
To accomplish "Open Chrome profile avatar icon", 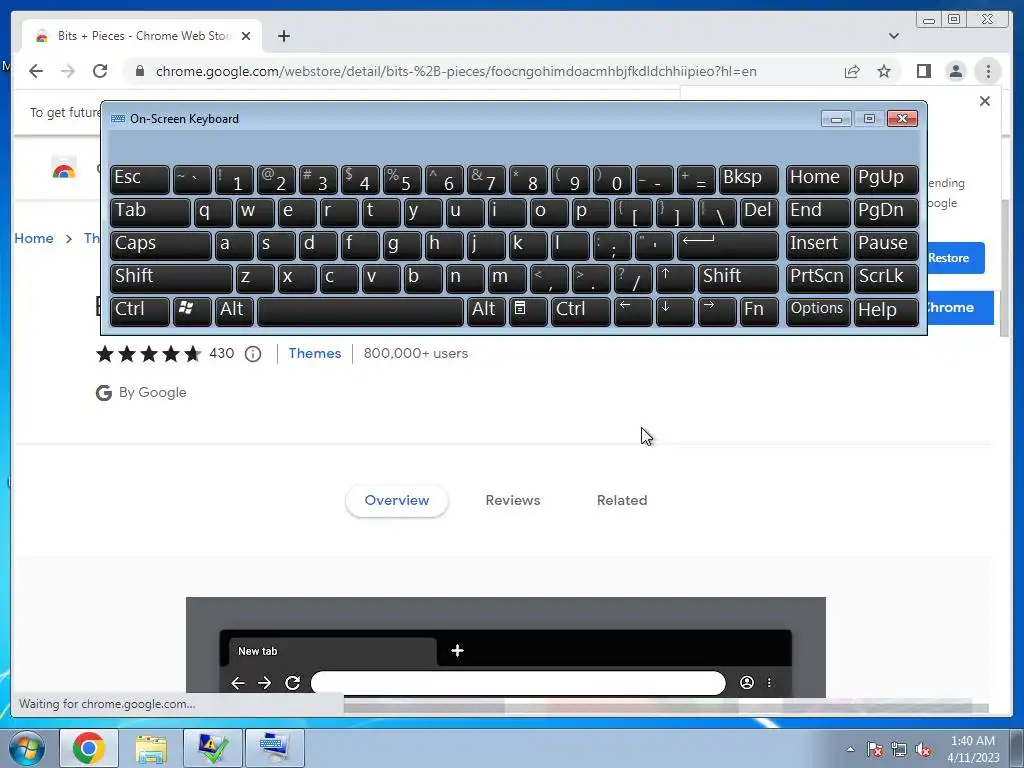I will click(x=955, y=71).
